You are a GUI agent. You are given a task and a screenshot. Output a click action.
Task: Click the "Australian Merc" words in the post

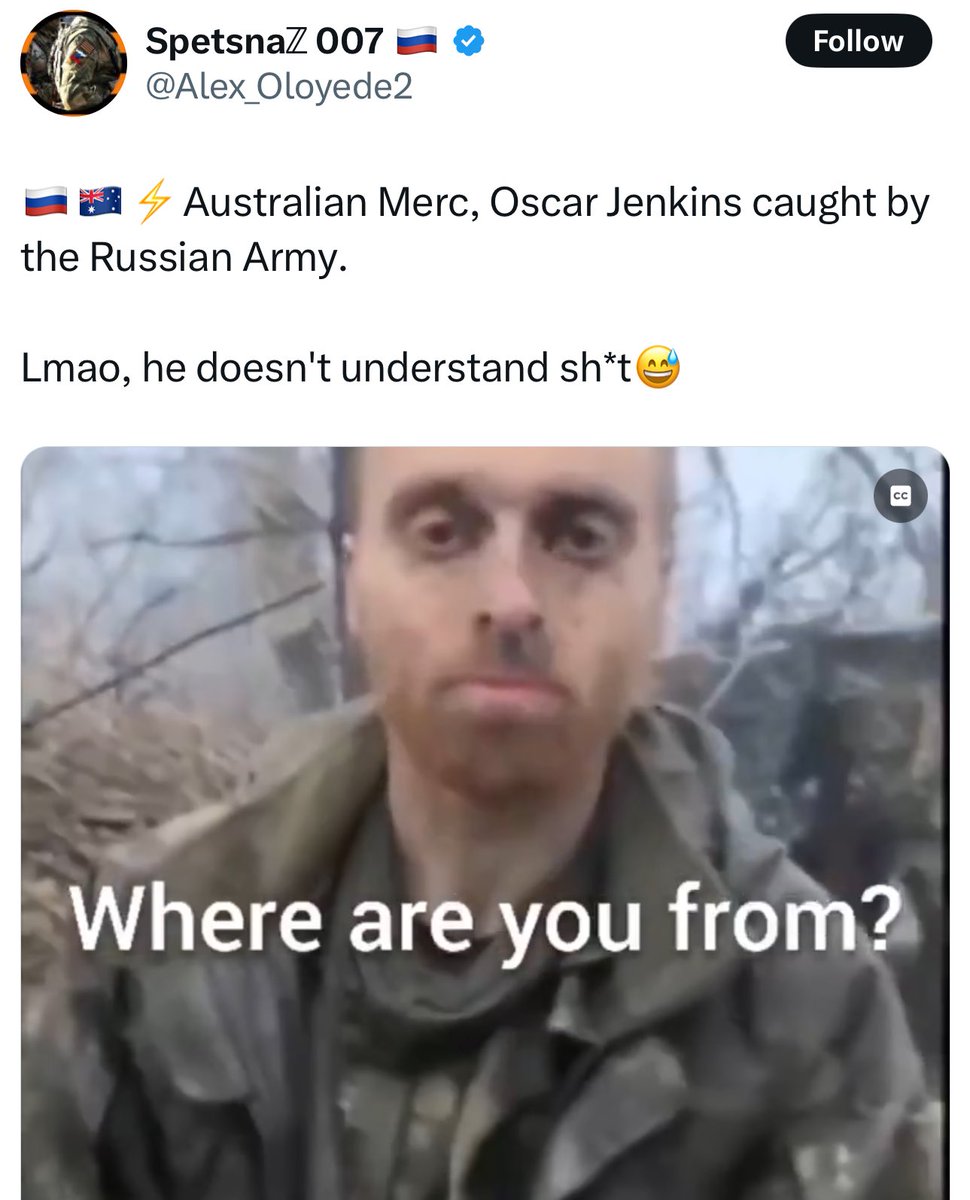(300, 203)
